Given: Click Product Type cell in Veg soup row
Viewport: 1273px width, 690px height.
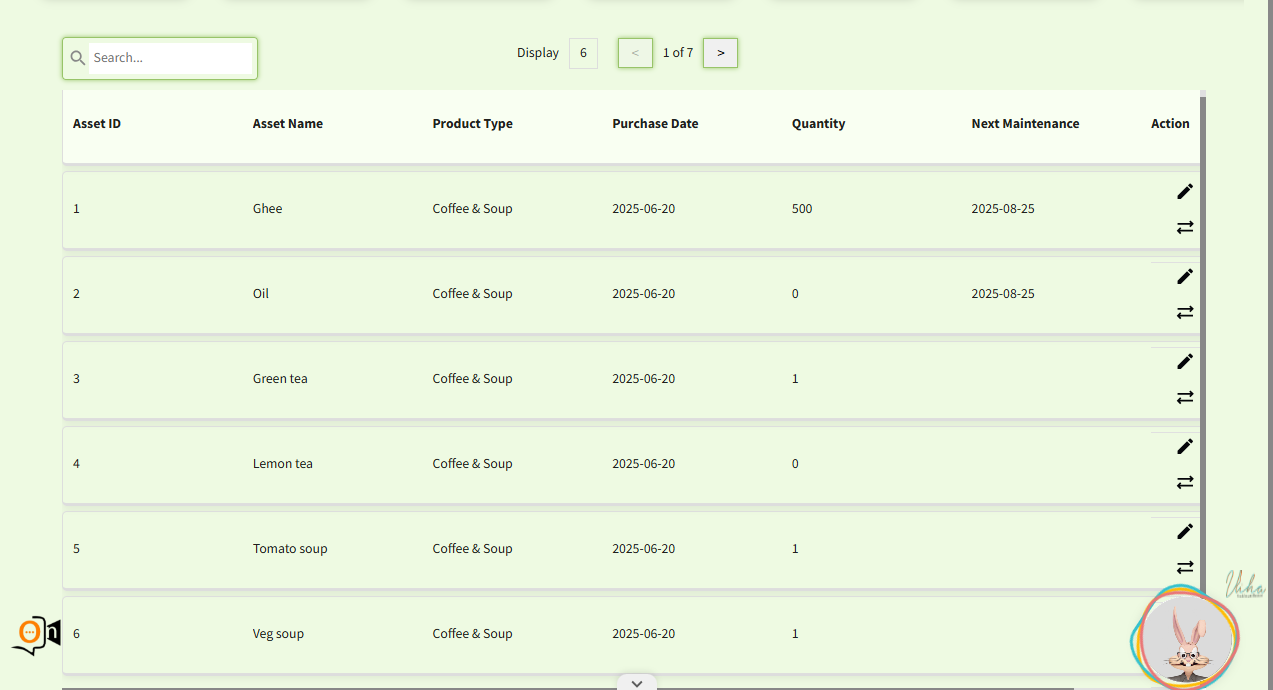Looking at the screenshot, I should click(472, 634).
